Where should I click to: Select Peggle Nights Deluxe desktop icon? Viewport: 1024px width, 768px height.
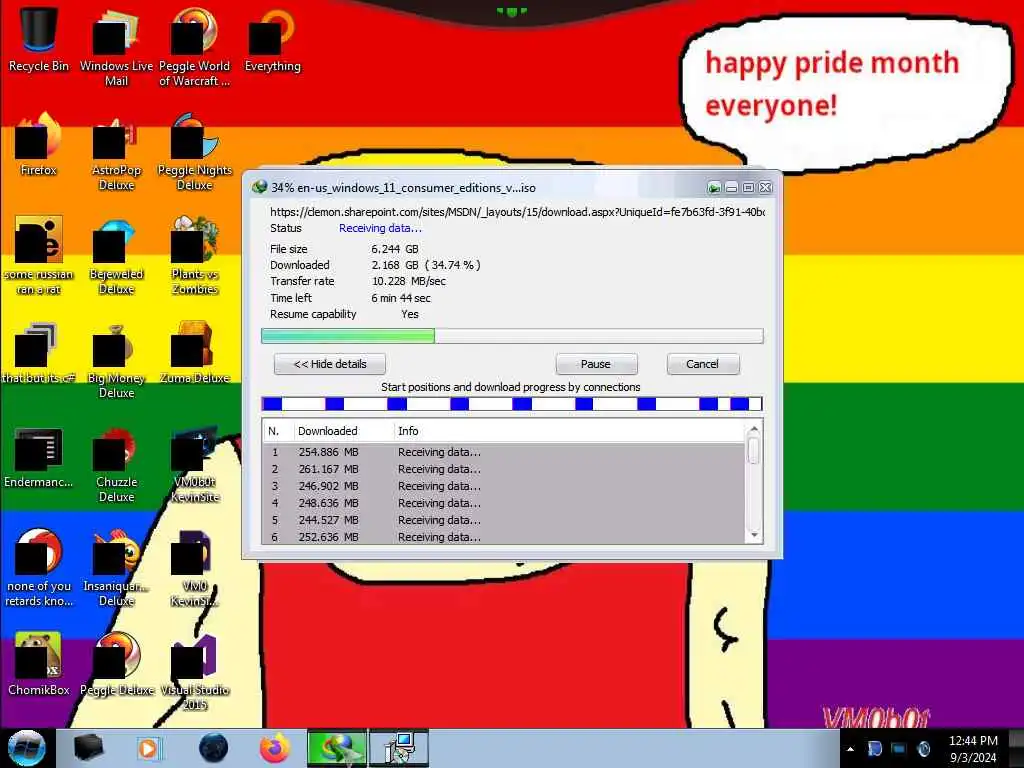click(x=194, y=152)
